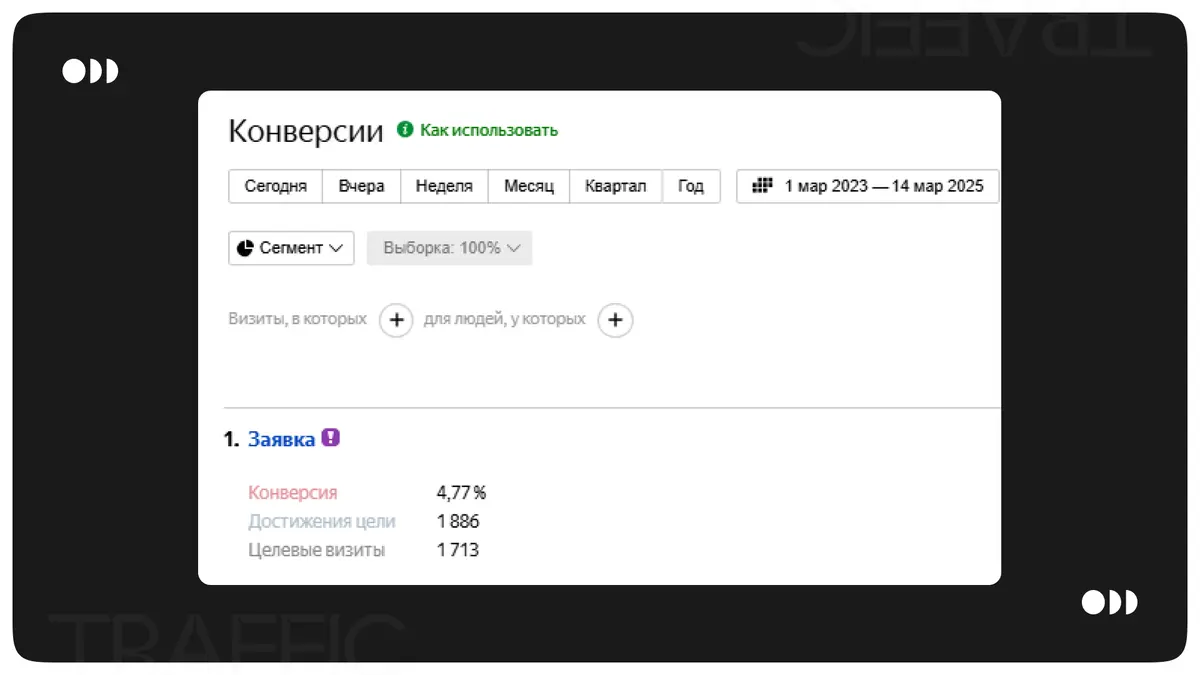Click the Достижения цели metric label
The width and height of the screenshot is (1200, 675).
tap(321, 521)
